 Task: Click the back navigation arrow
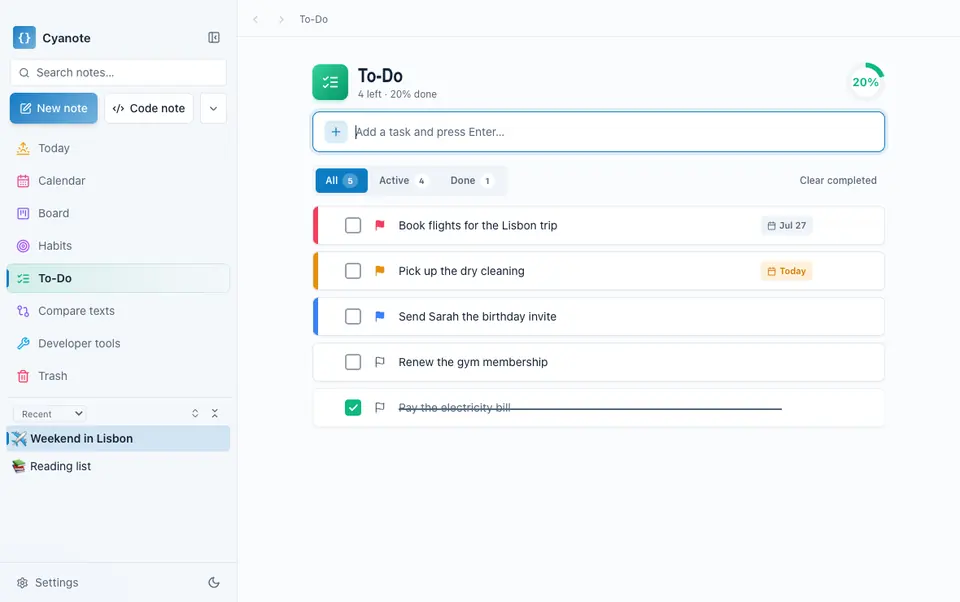[255, 20]
